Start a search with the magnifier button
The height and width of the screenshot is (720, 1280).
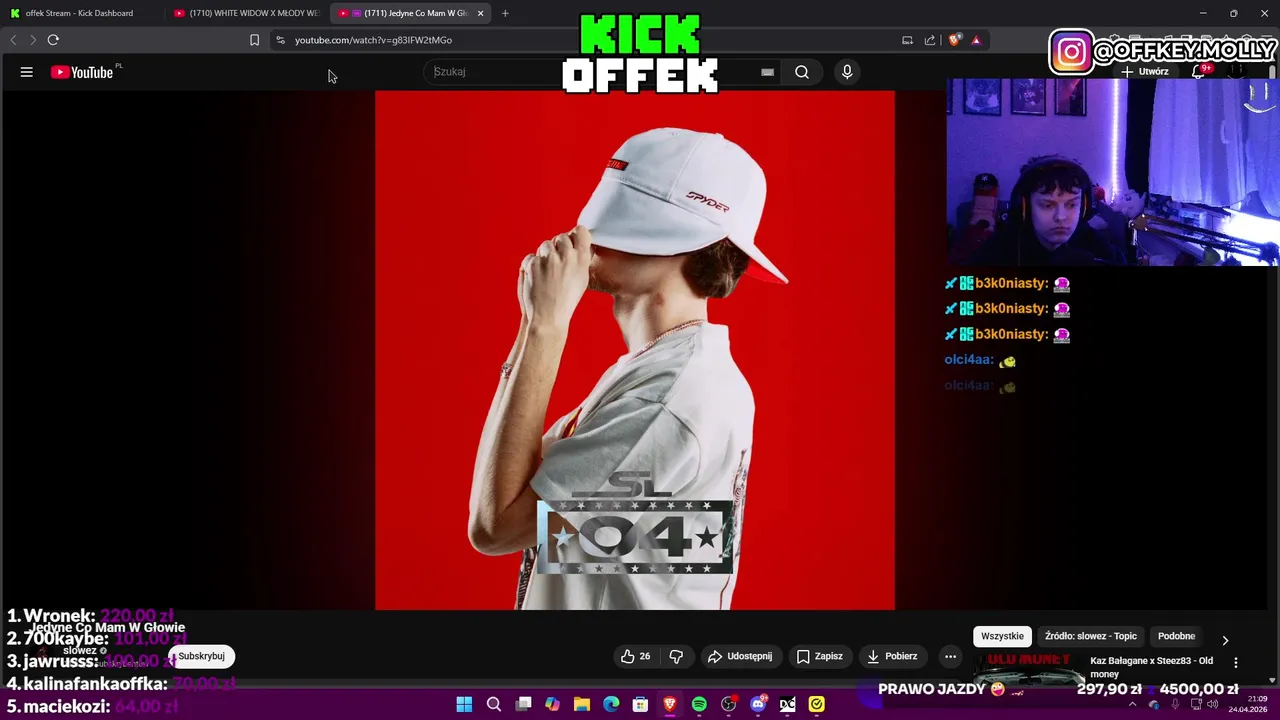802,72
